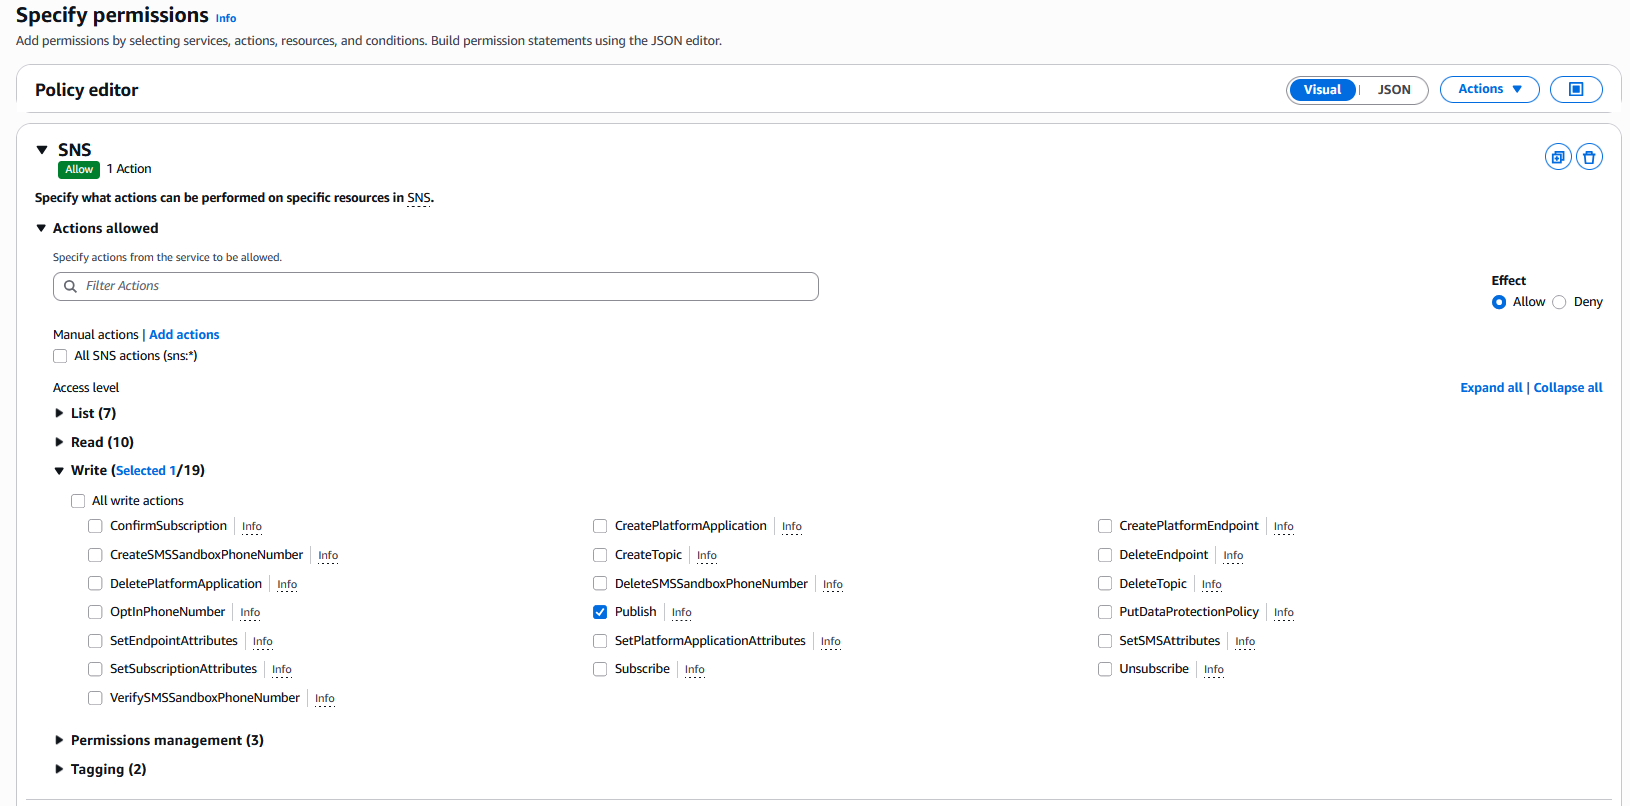1630x806 pixels.
Task: Check the DeleteTopic checkbox
Action: click(x=1105, y=584)
